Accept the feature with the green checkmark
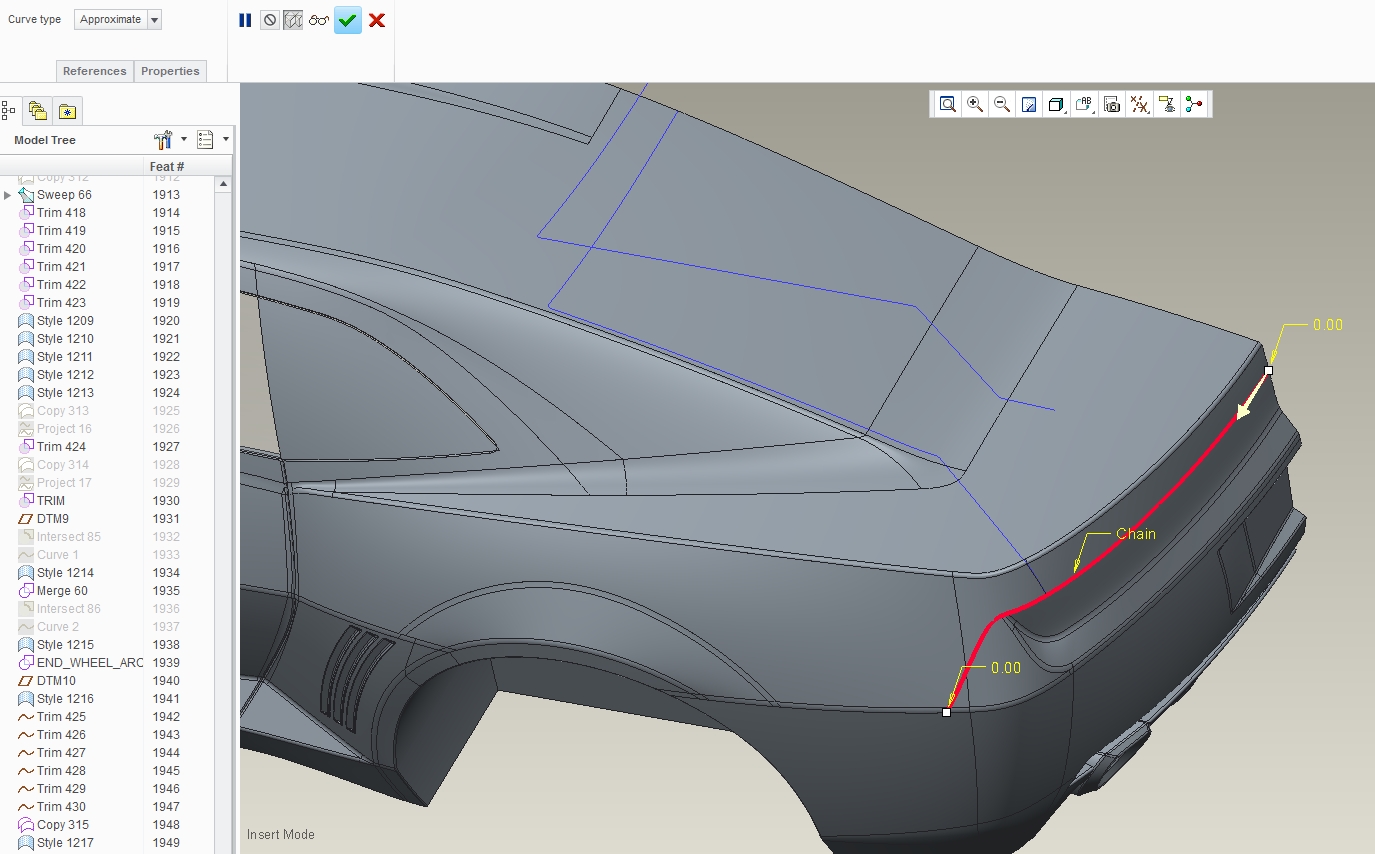This screenshot has width=1375, height=854. (348, 20)
